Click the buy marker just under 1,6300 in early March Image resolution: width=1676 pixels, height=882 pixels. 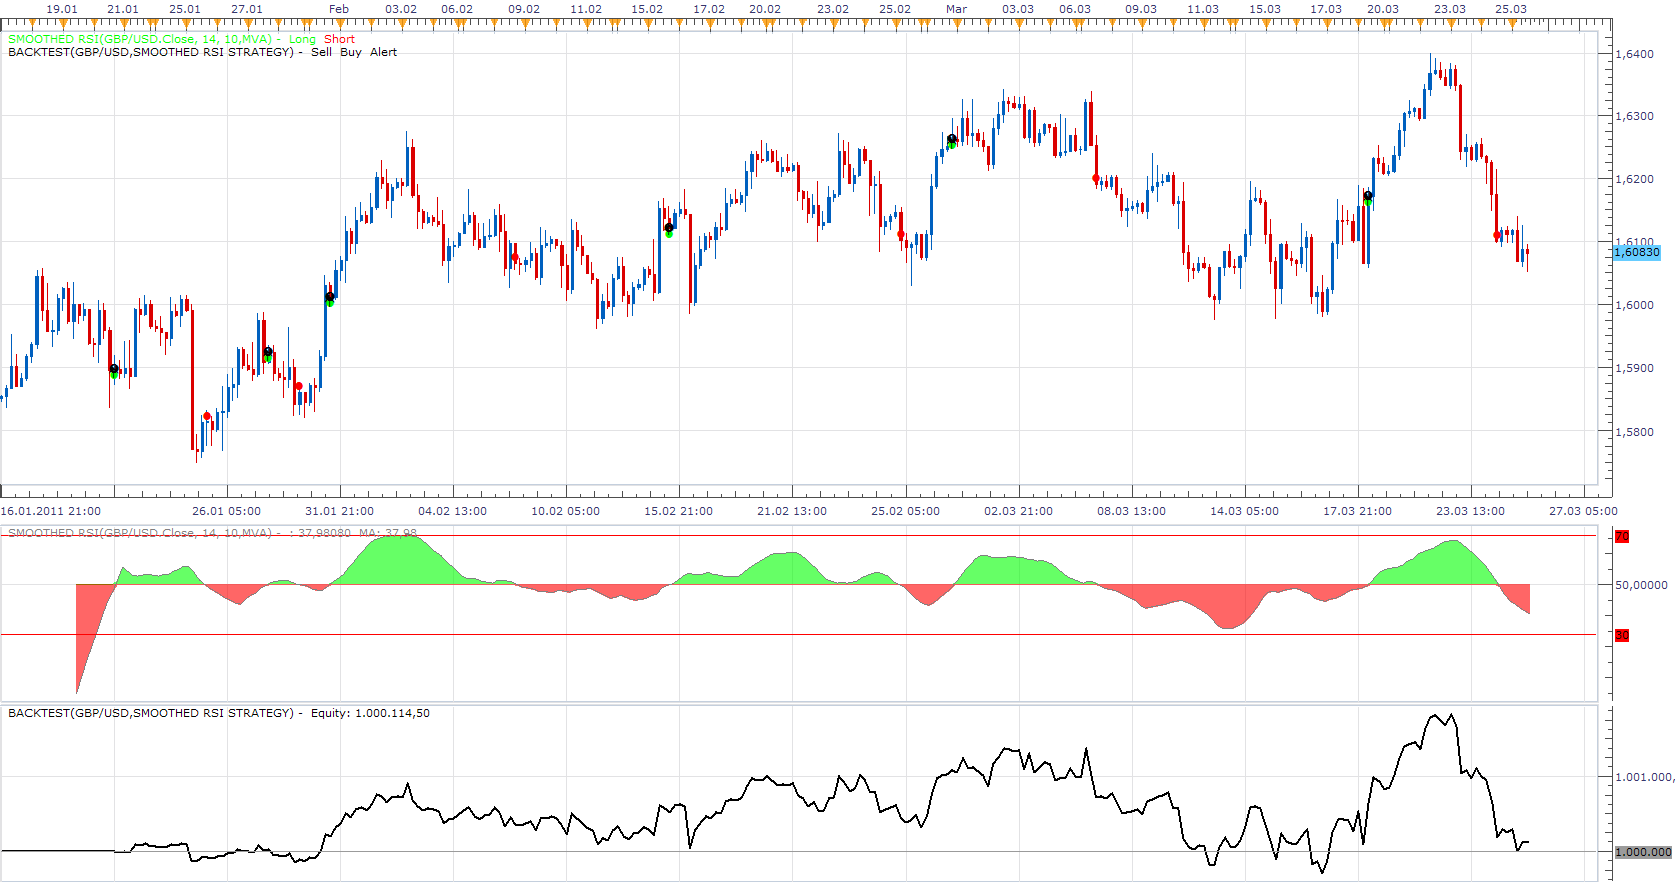coord(952,140)
